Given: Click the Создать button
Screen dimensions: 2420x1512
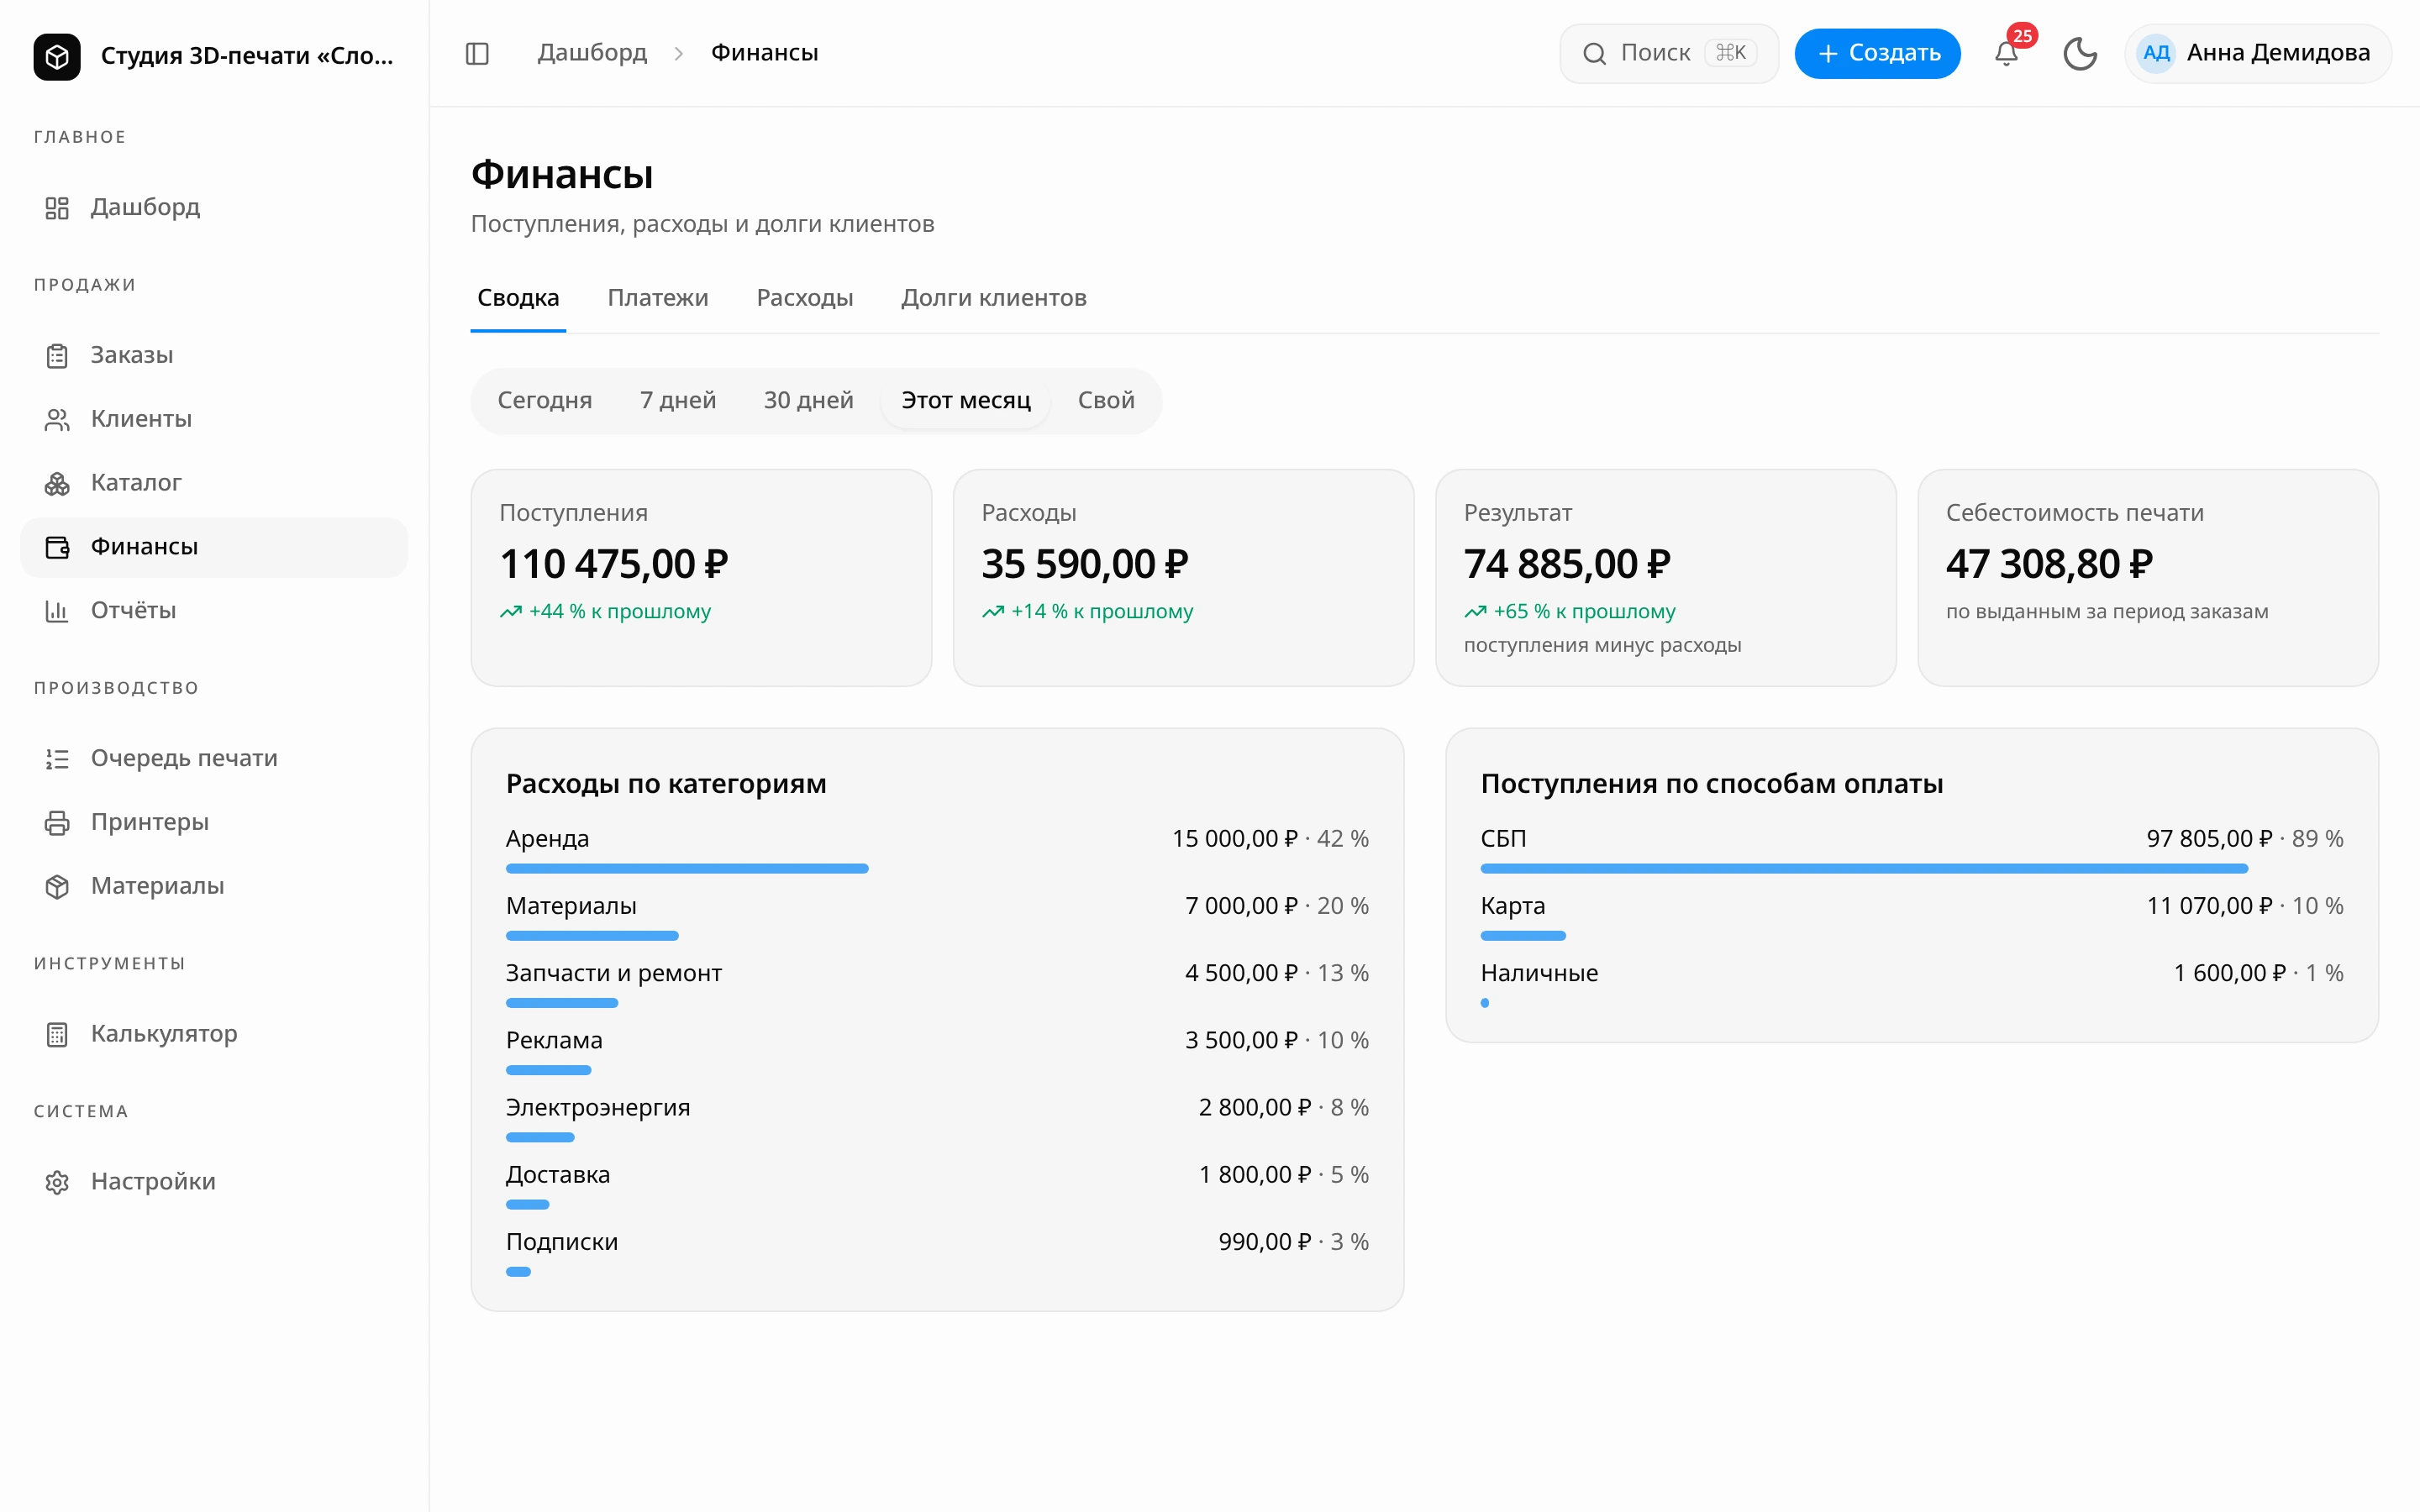Looking at the screenshot, I should pyautogui.click(x=1877, y=53).
